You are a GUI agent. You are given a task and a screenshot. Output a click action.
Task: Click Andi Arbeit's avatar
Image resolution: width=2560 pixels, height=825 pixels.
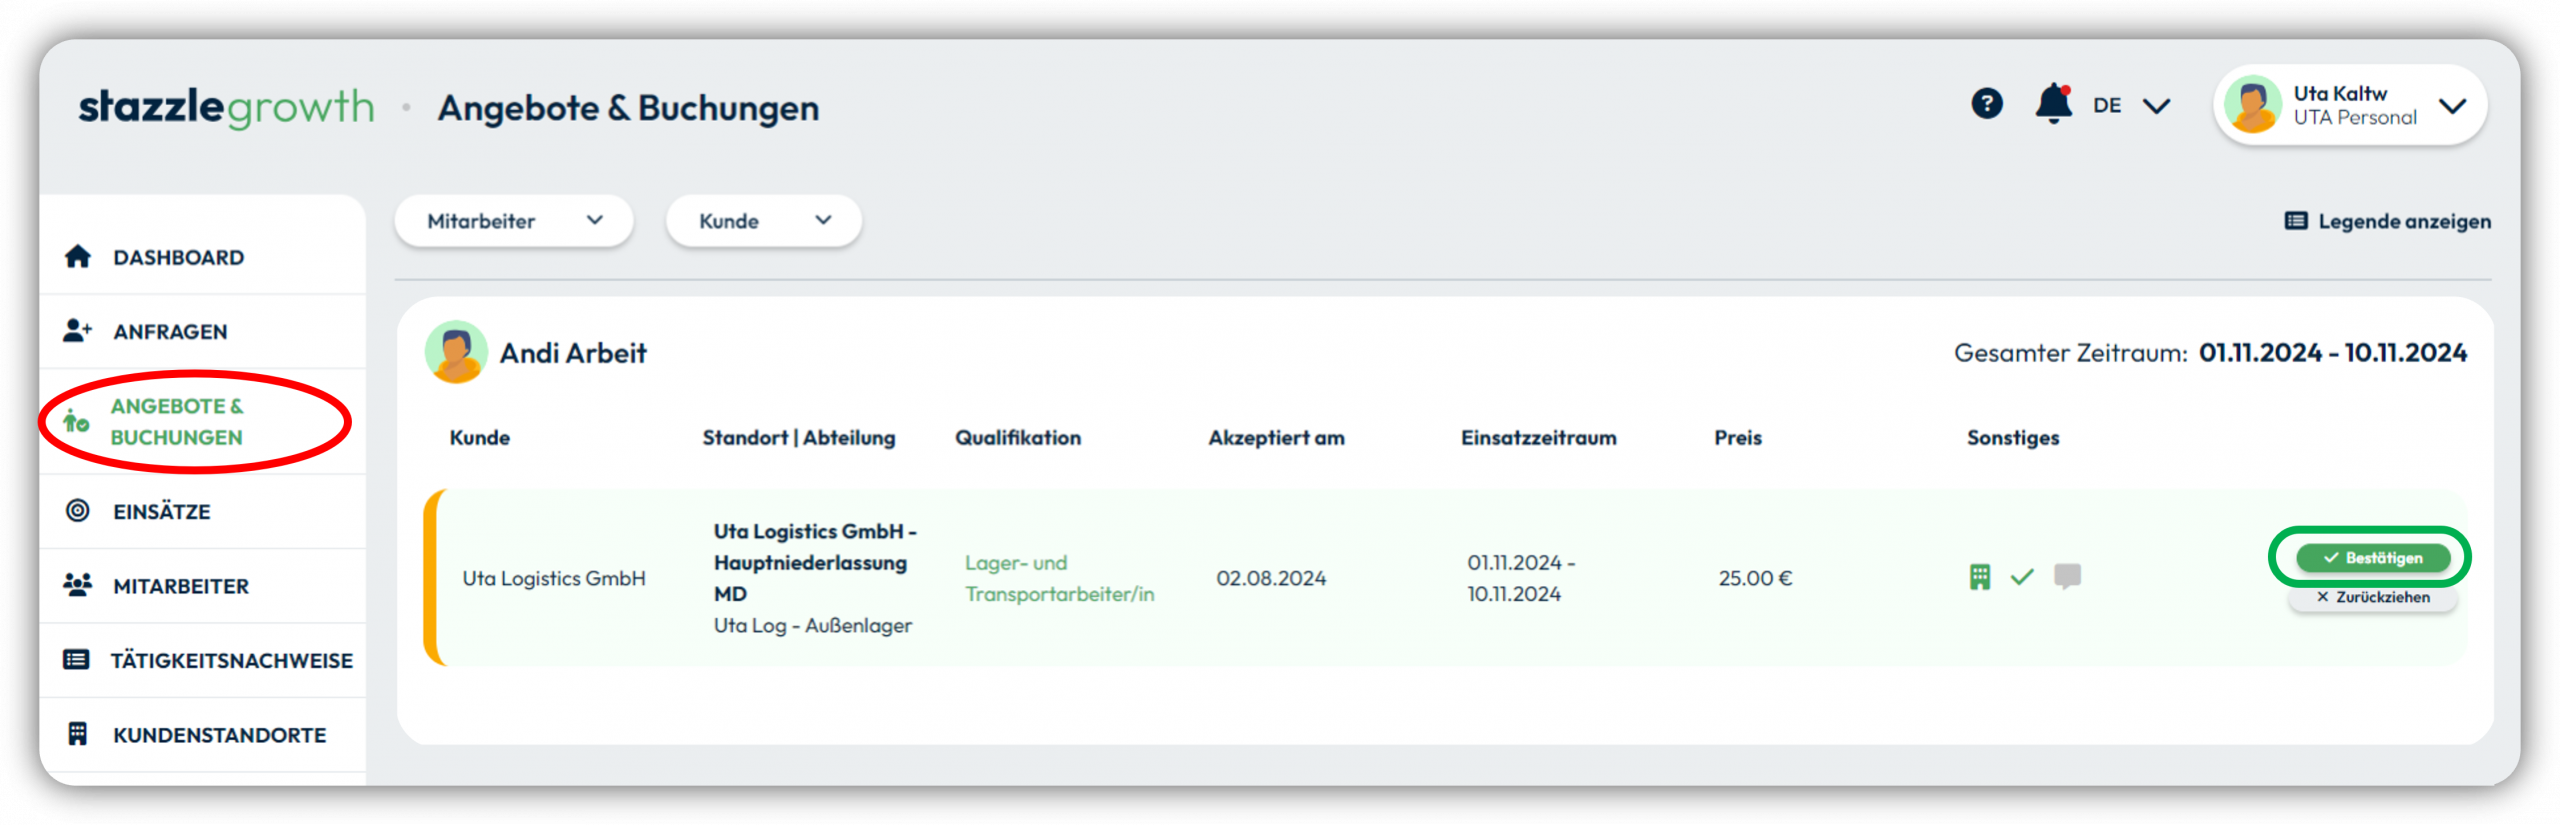pos(456,352)
